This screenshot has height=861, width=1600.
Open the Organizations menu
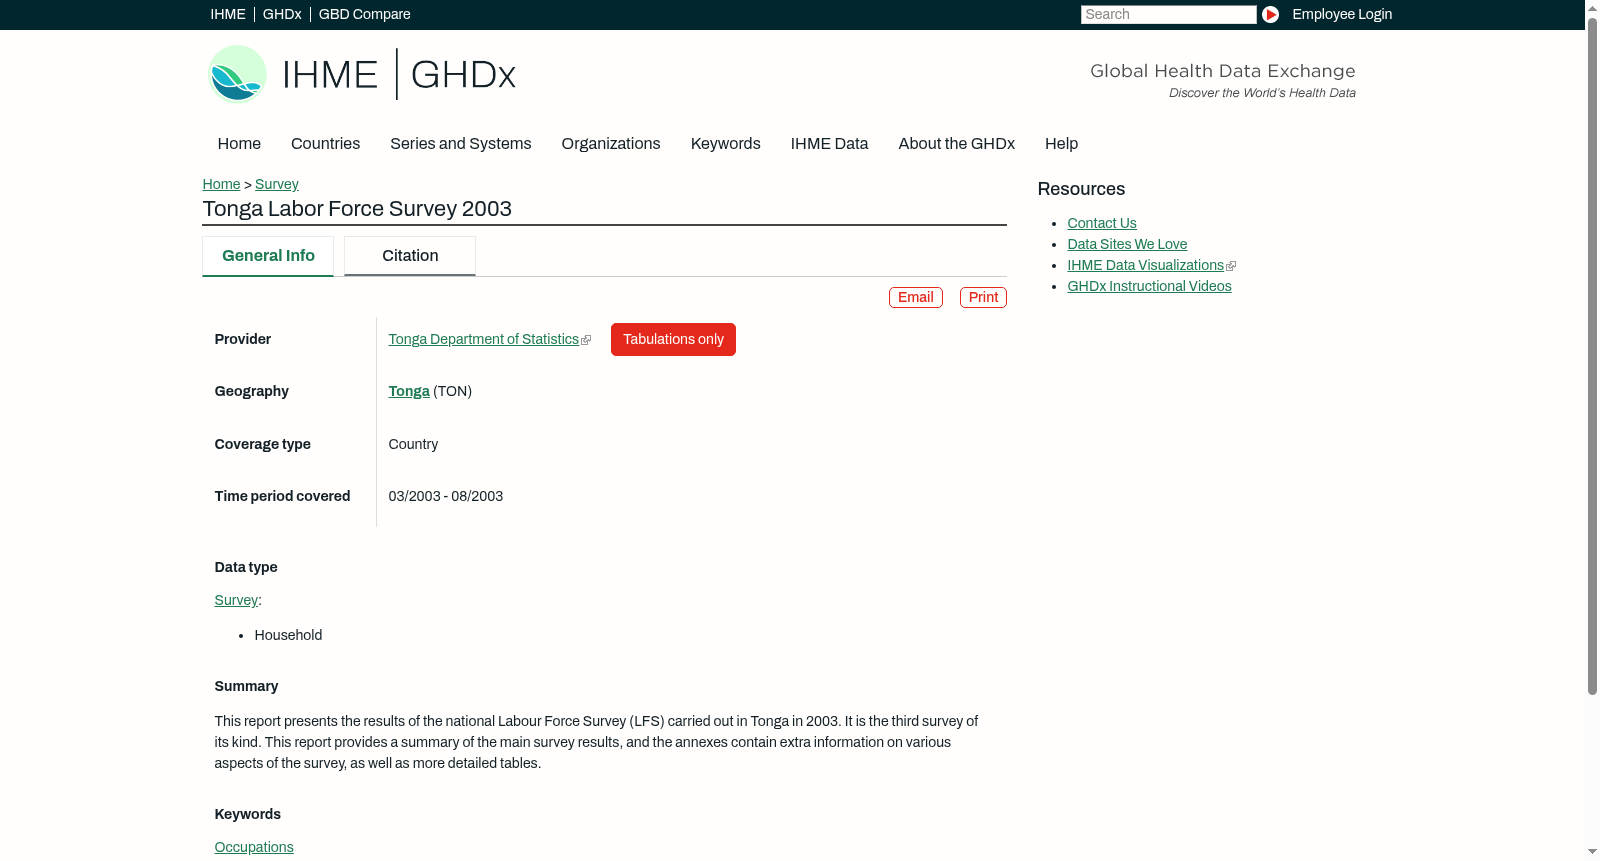[611, 143]
